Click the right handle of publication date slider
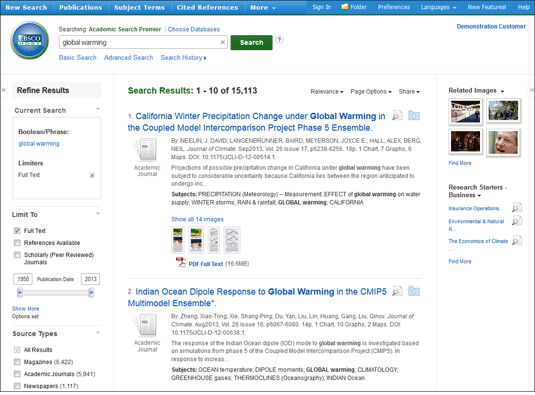The height and width of the screenshot is (395, 535). (x=91, y=292)
